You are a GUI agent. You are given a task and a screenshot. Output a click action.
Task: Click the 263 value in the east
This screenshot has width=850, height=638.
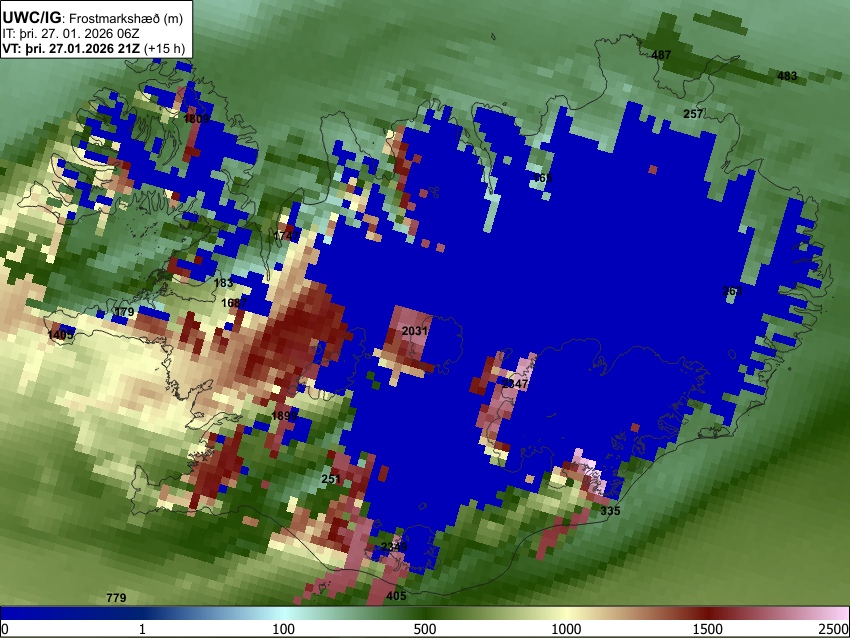click(732, 291)
